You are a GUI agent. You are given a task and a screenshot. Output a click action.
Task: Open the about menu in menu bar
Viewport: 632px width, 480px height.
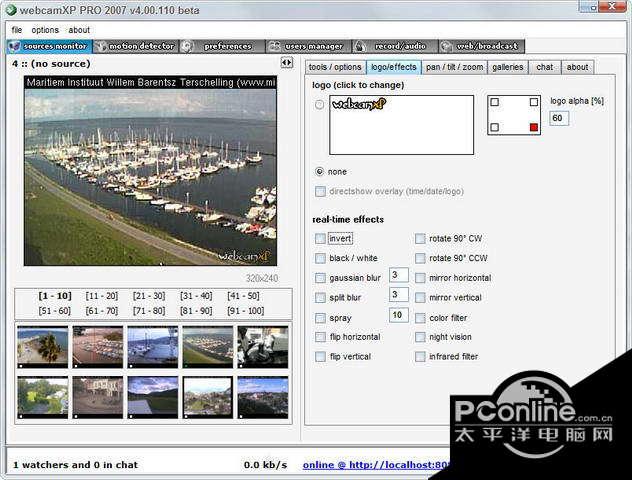pos(79,30)
